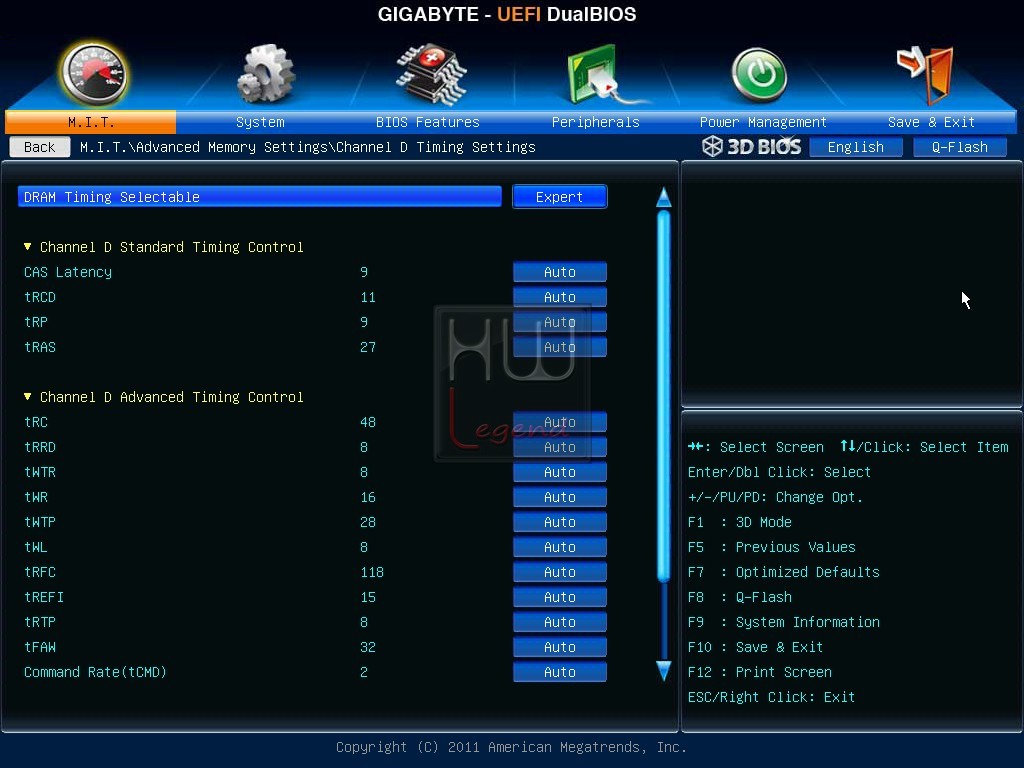Click the System gears icon
The height and width of the screenshot is (768, 1024).
click(266, 74)
